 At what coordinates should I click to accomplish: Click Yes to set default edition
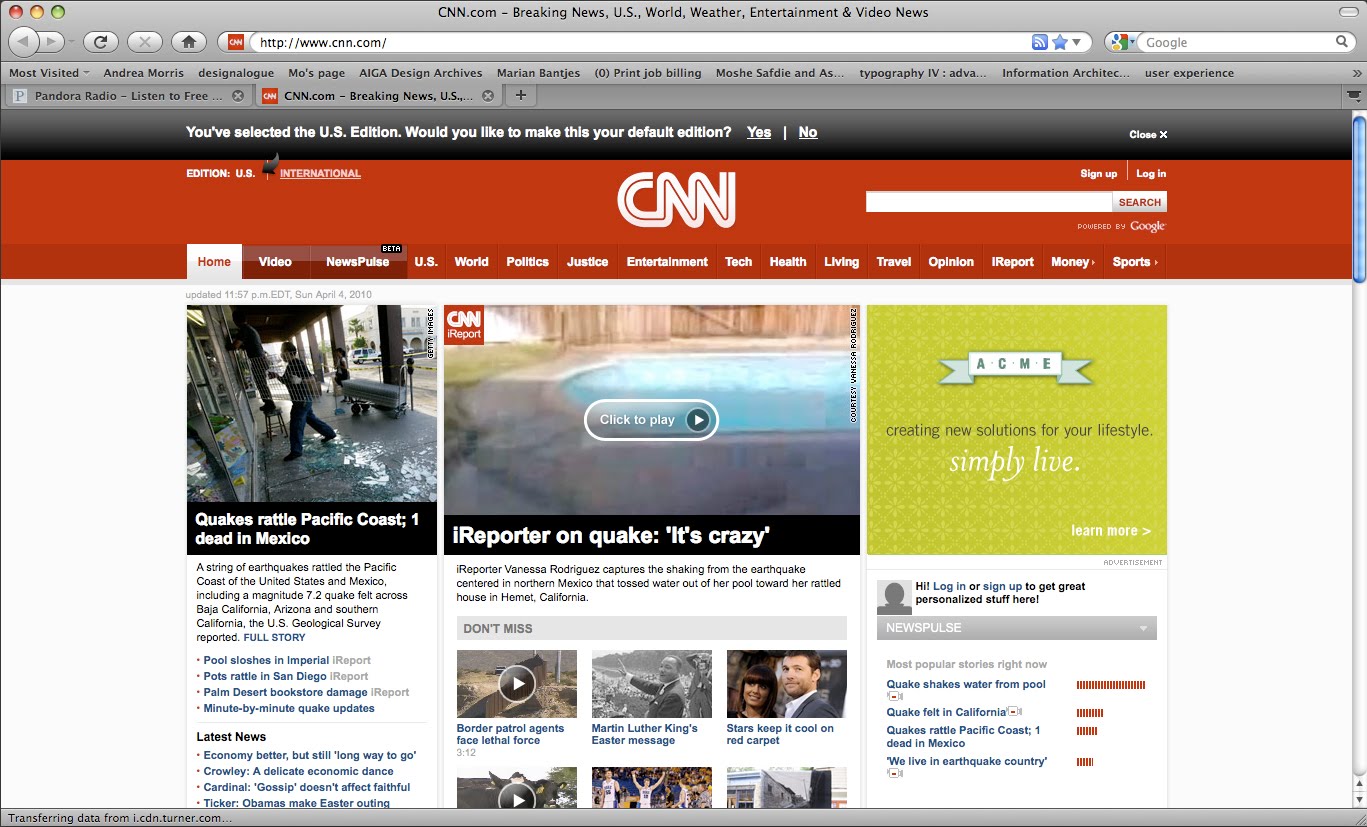tap(759, 132)
